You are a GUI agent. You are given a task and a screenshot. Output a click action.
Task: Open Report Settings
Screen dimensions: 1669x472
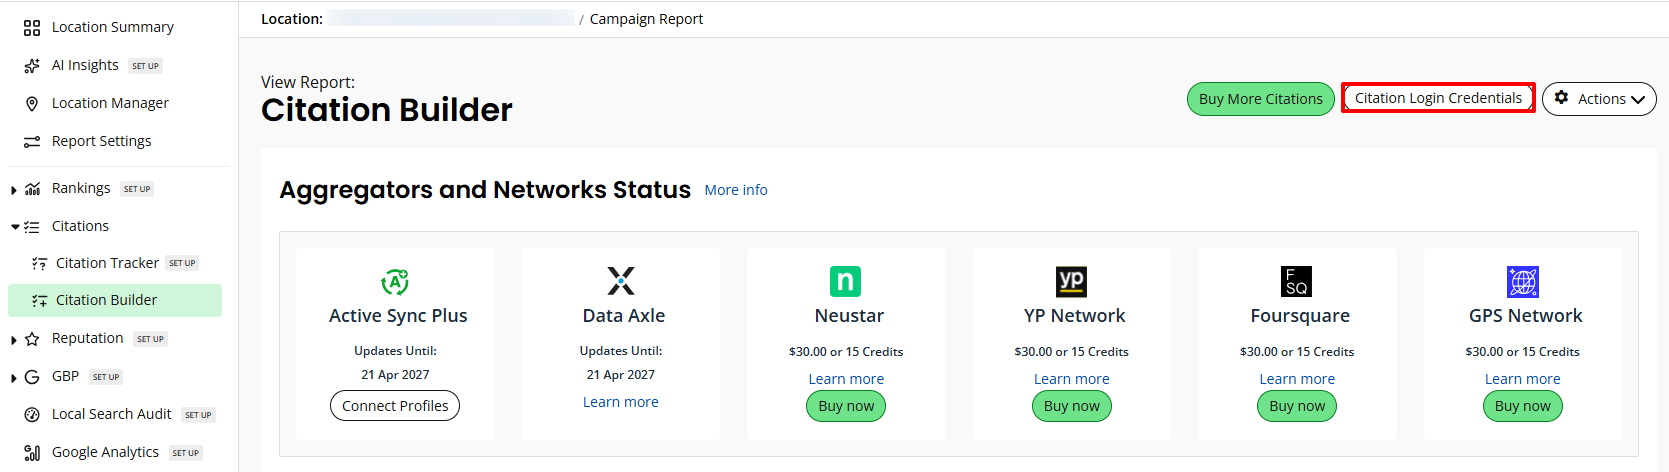click(x=102, y=141)
